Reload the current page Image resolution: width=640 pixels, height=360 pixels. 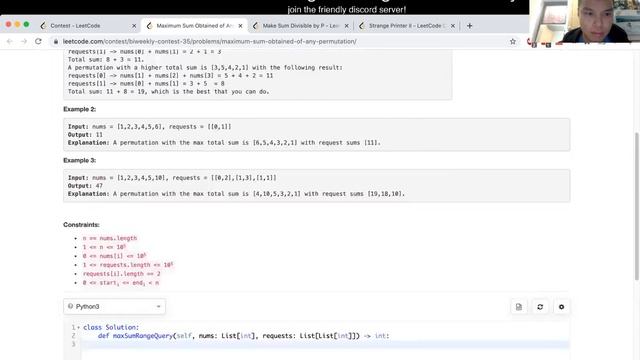pos(38,41)
